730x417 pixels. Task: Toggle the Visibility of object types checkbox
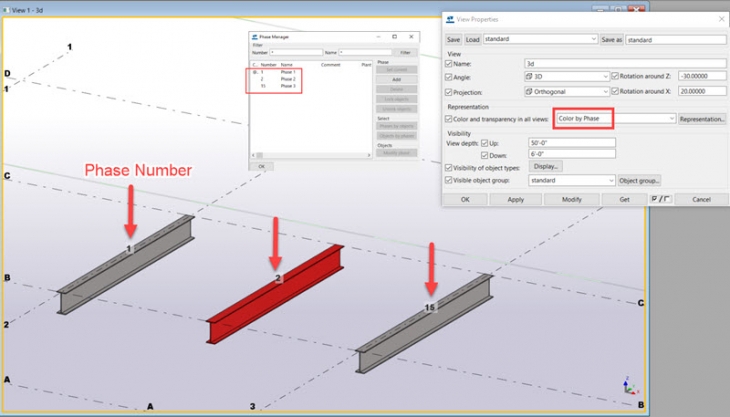449,167
